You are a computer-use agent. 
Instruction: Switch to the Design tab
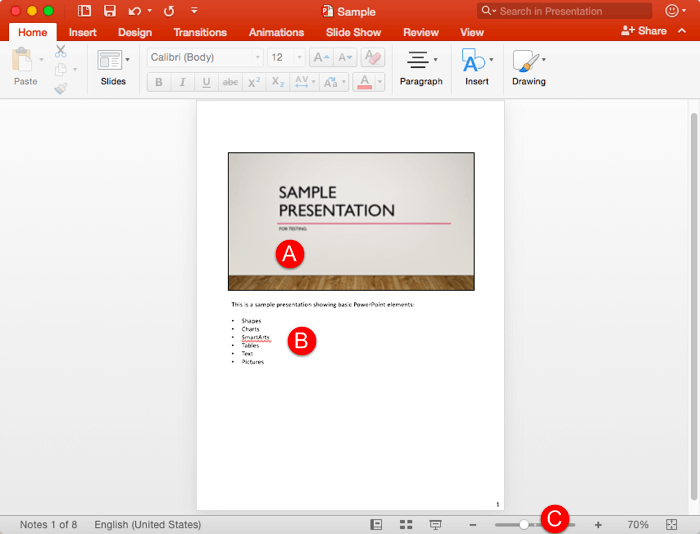[x=135, y=32]
